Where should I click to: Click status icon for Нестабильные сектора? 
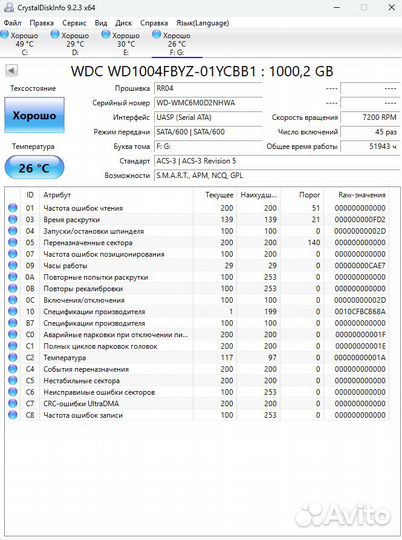click(x=13, y=380)
